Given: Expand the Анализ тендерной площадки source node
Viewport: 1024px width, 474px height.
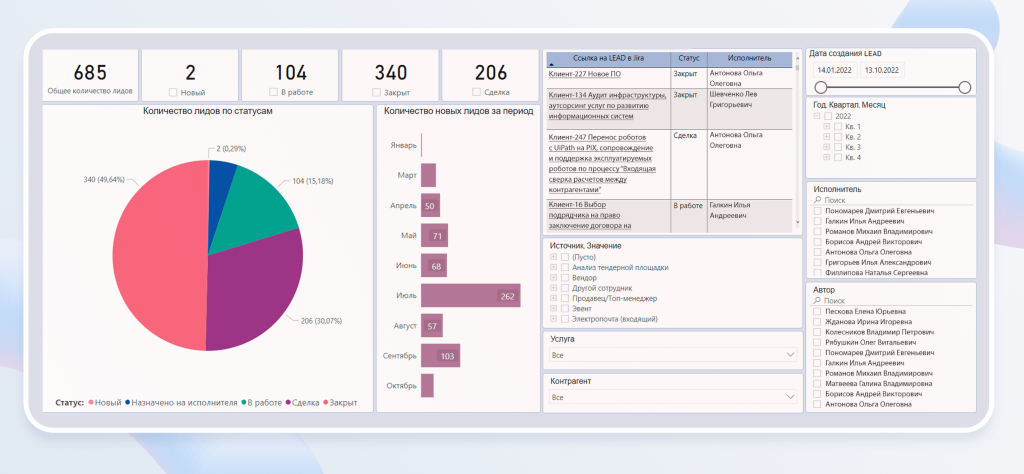Looking at the screenshot, I should click(554, 267).
